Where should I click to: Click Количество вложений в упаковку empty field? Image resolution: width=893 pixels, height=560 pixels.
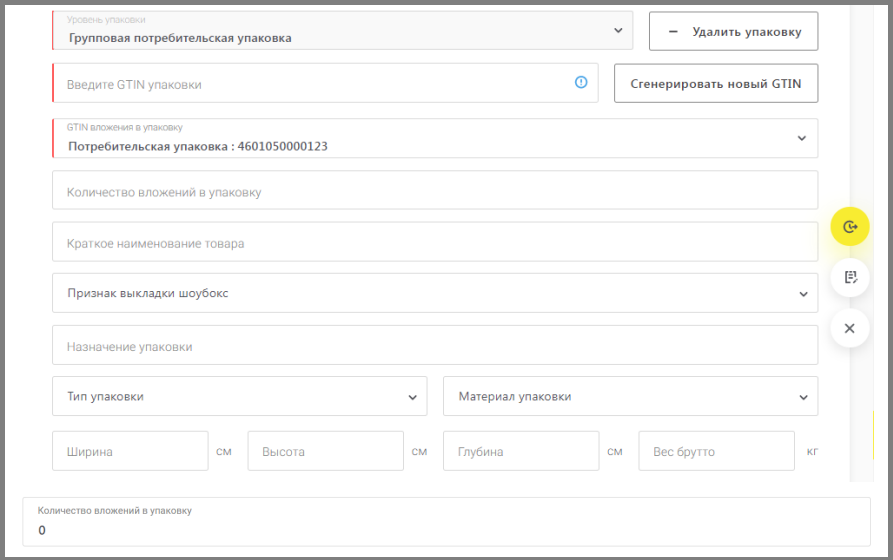[x=435, y=190]
